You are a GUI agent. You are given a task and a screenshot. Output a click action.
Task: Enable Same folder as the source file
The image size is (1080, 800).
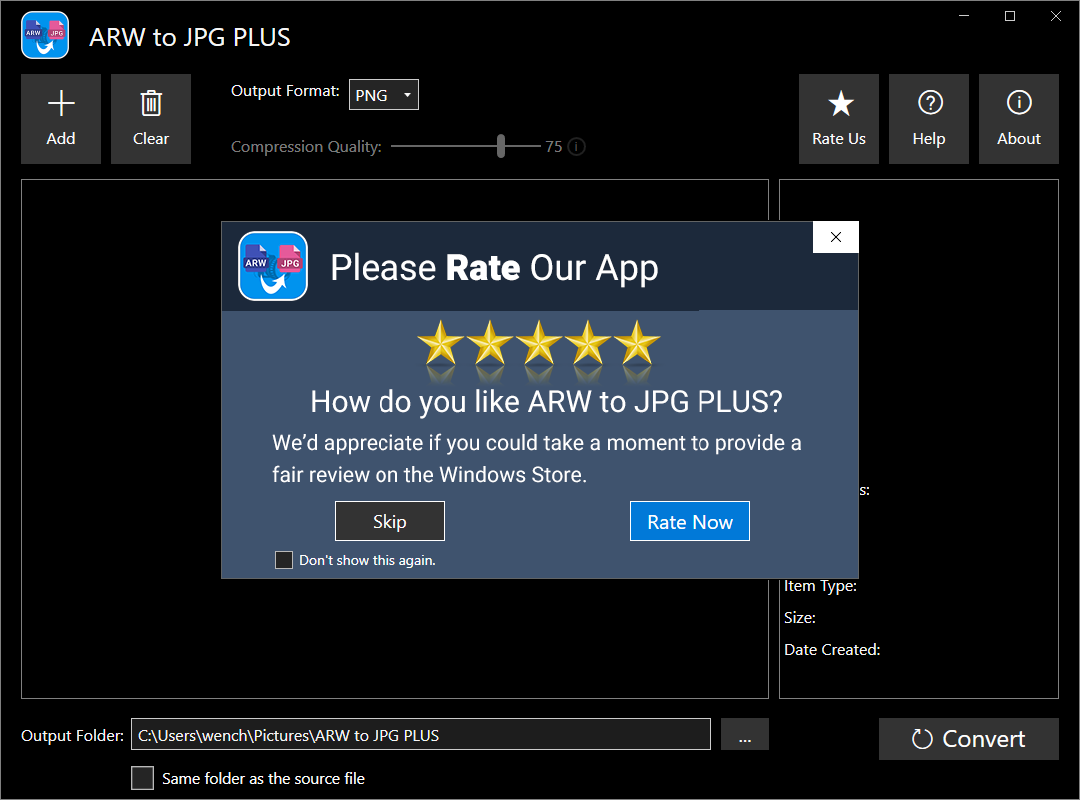pyautogui.click(x=143, y=778)
